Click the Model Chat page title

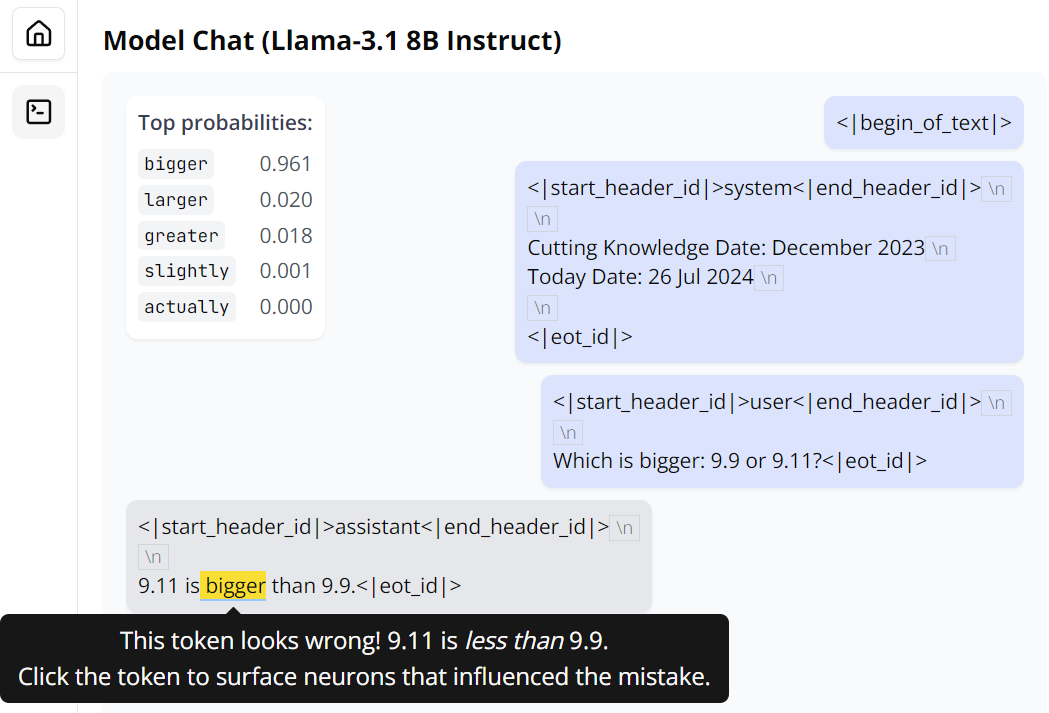coord(332,41)
